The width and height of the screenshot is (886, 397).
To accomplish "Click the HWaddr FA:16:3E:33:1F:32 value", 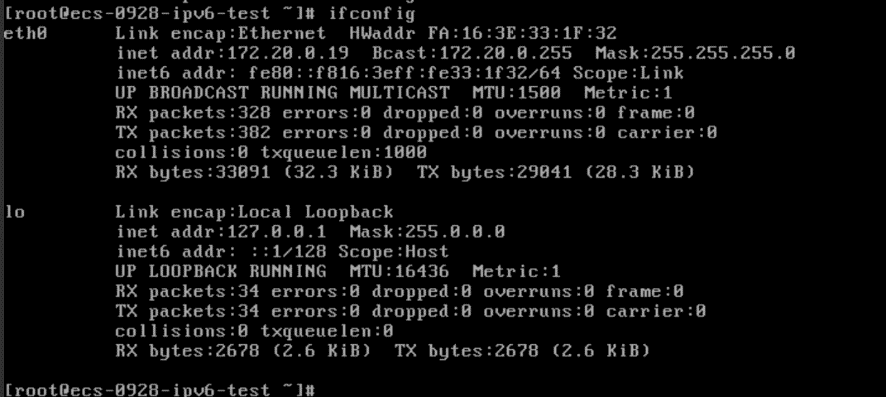I will [483, 34].
